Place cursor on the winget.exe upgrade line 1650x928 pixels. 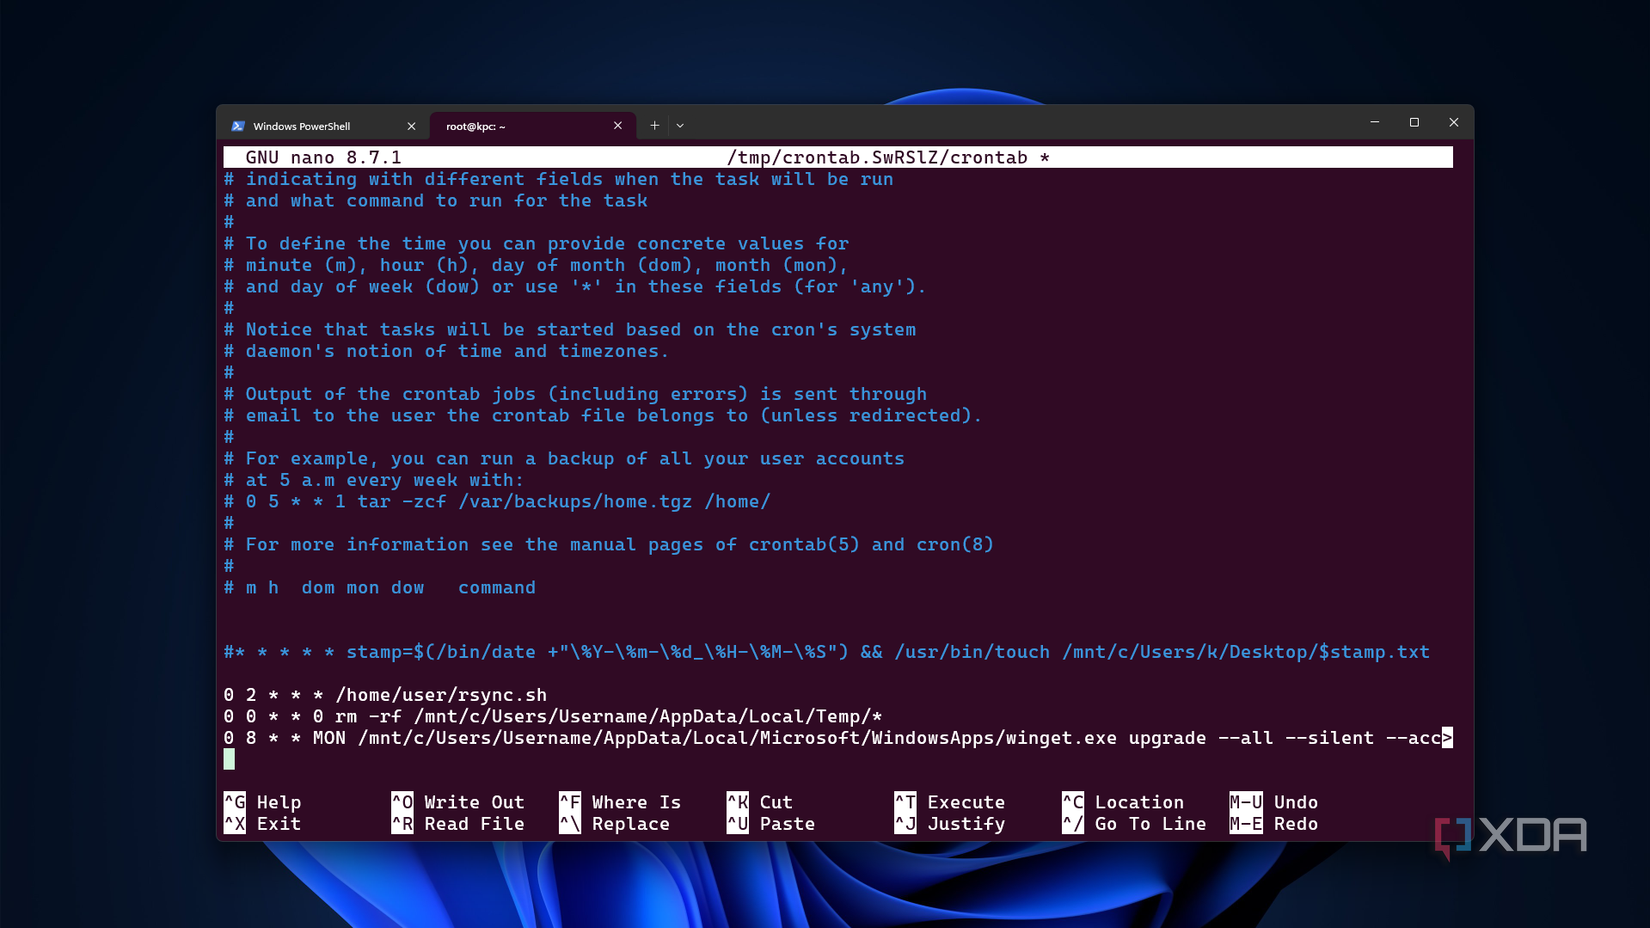pyautogui.click(x=838, y=738)
